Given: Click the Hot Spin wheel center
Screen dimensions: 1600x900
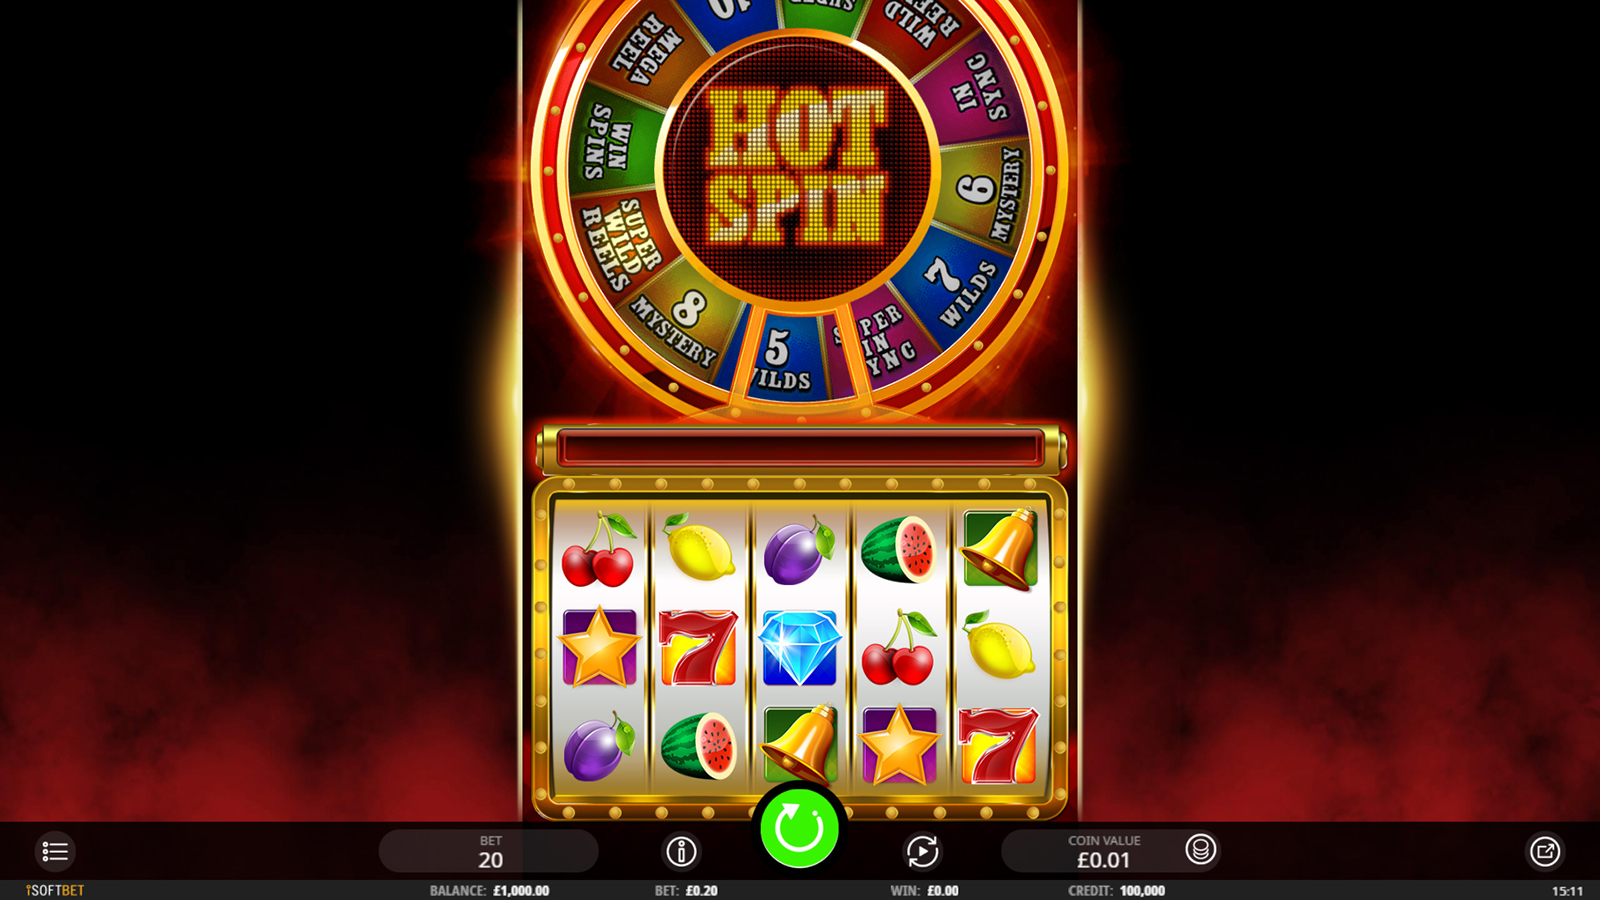Looking at the screenshot, I should (799, 165).
